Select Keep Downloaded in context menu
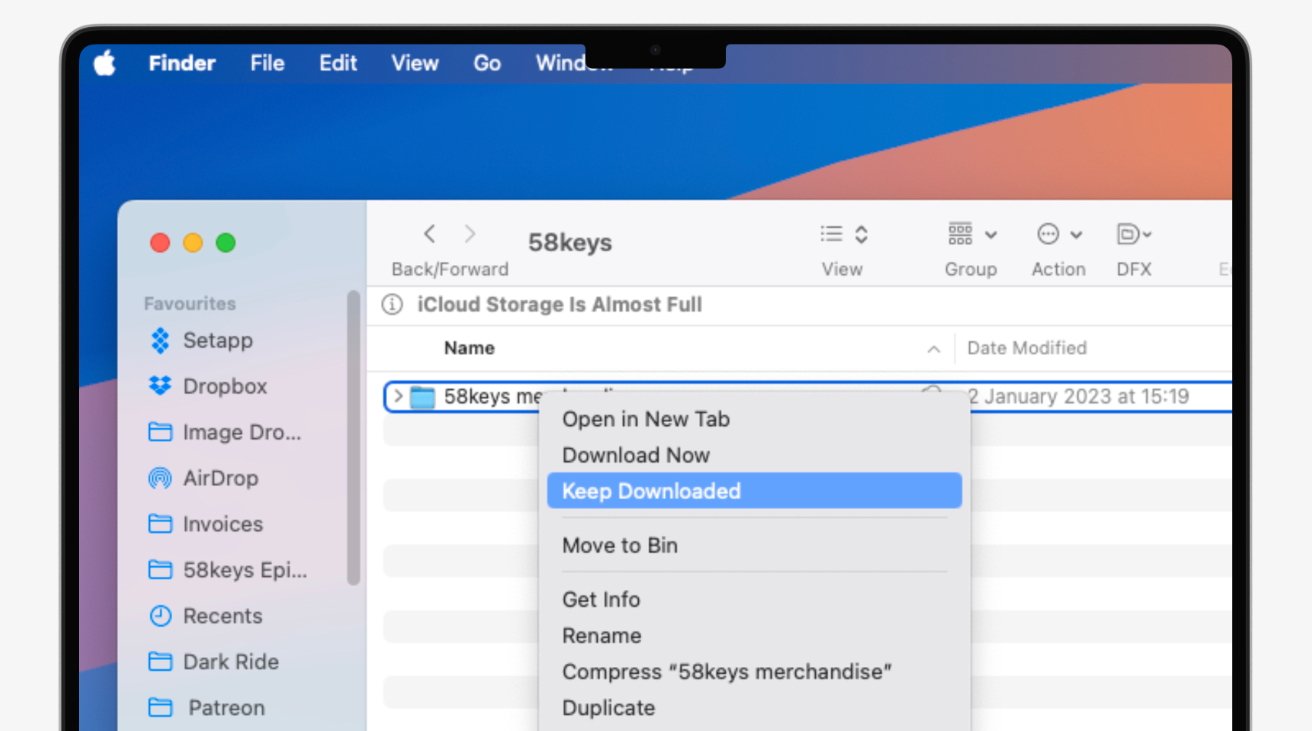The image size is (1312, 731). point(755,491)
